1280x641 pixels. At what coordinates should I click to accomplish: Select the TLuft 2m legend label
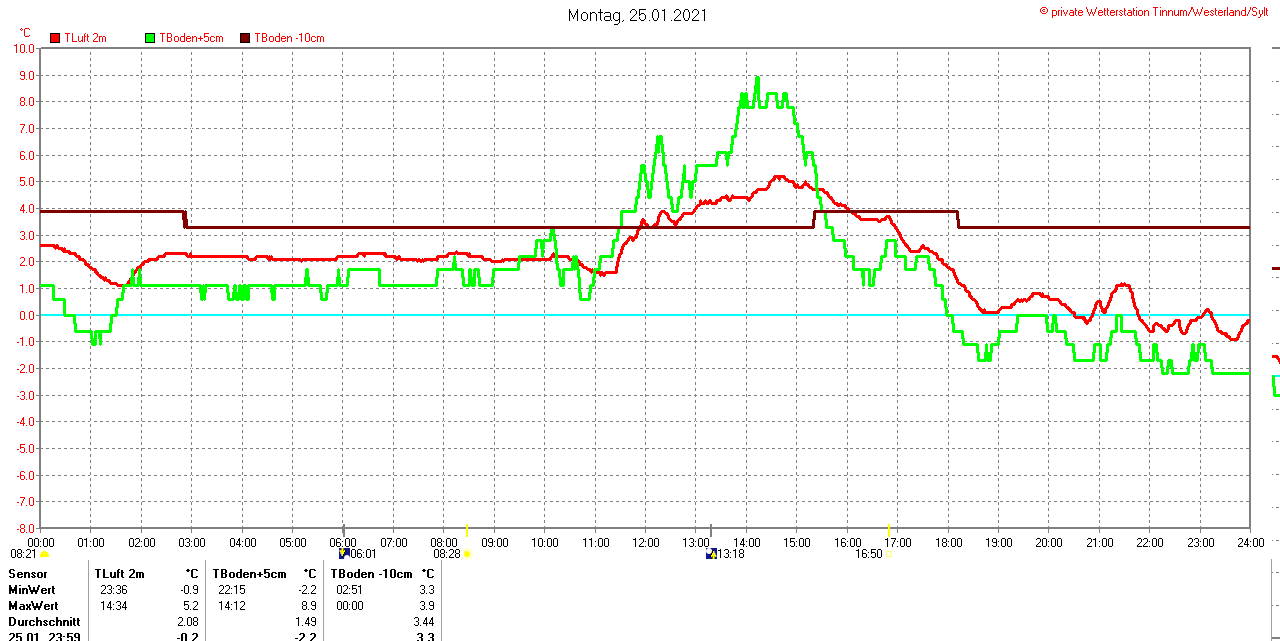point(85,38)
